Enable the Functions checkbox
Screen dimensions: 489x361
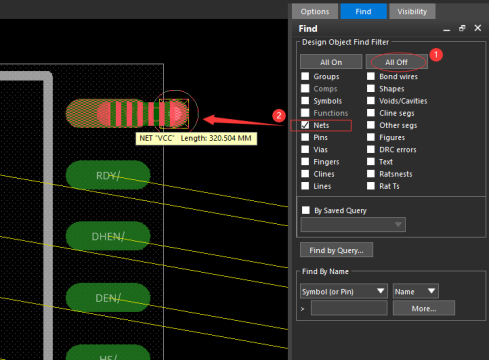click(x=305, y=113)
